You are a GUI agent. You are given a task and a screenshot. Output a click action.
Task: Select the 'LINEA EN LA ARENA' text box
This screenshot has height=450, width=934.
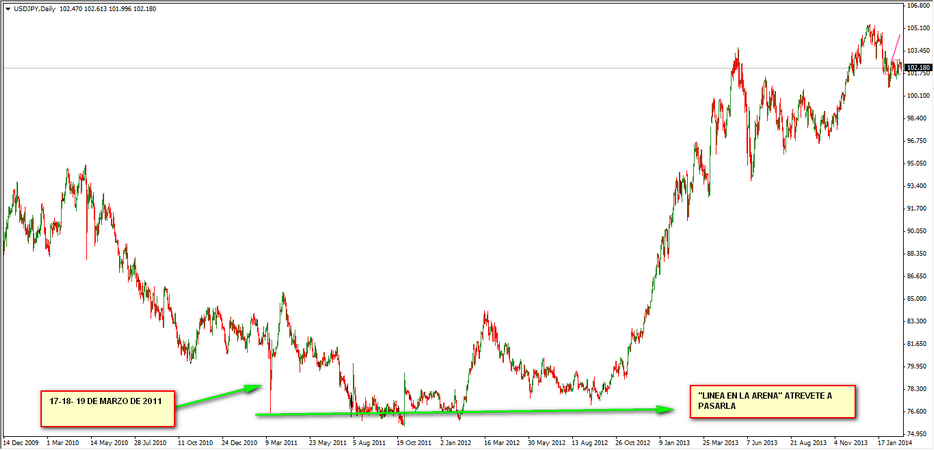click(x=773, y=401)
